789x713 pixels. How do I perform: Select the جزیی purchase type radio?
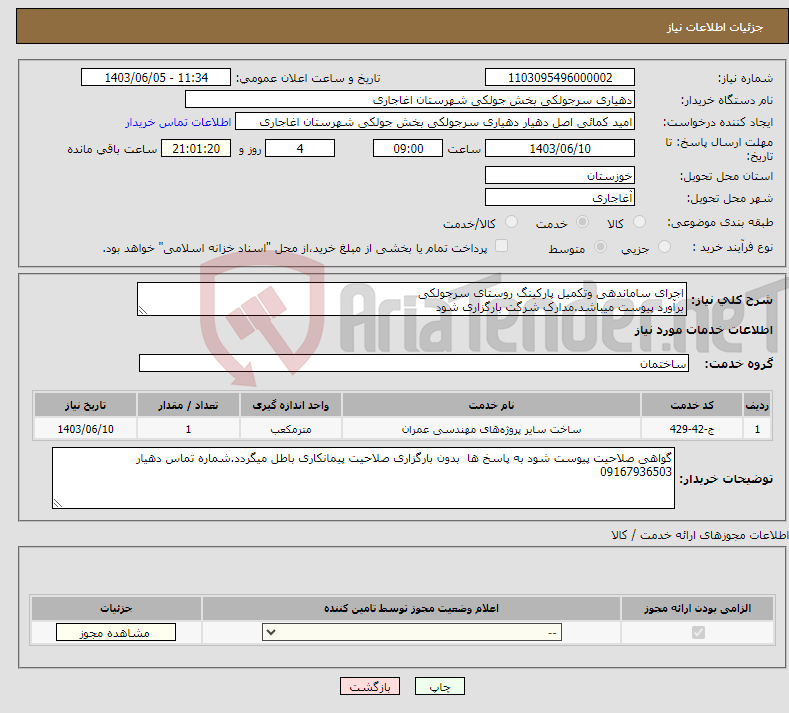pyautogui.click(x=664, y=247)
